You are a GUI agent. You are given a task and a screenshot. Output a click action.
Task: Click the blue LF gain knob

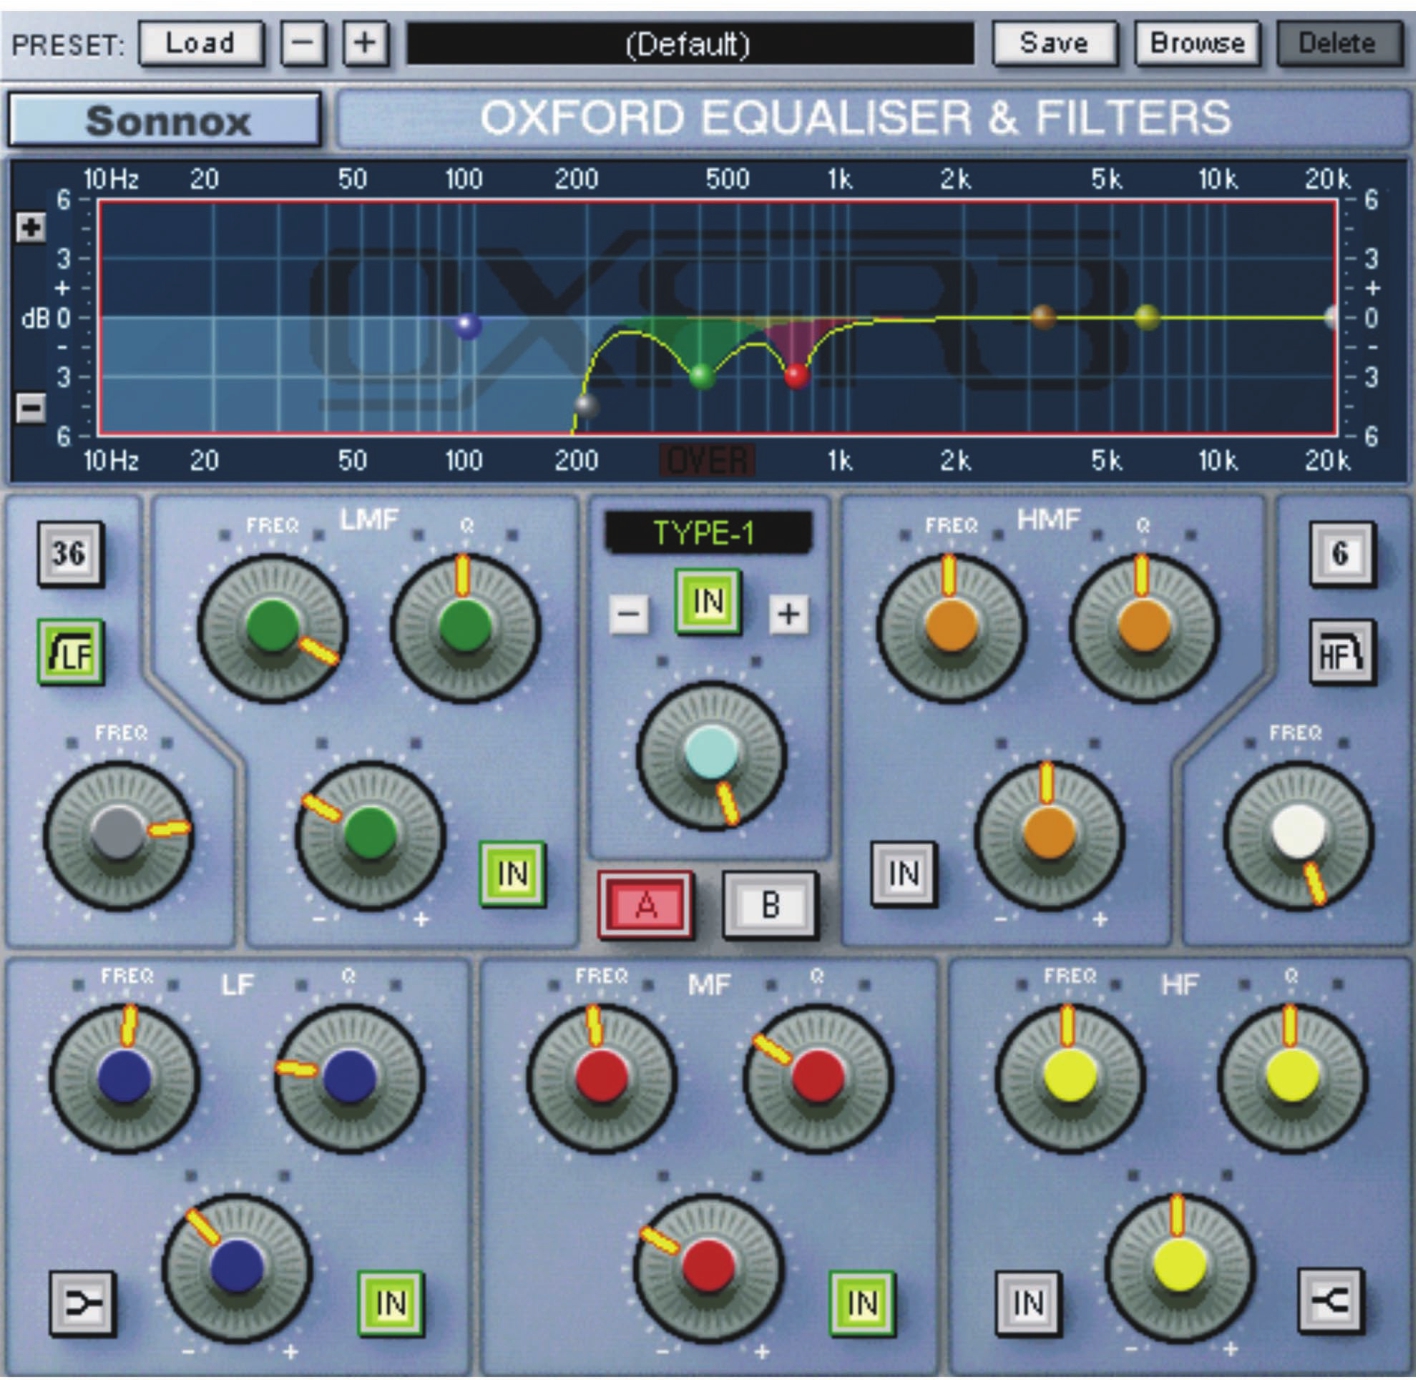point(237,1268)
